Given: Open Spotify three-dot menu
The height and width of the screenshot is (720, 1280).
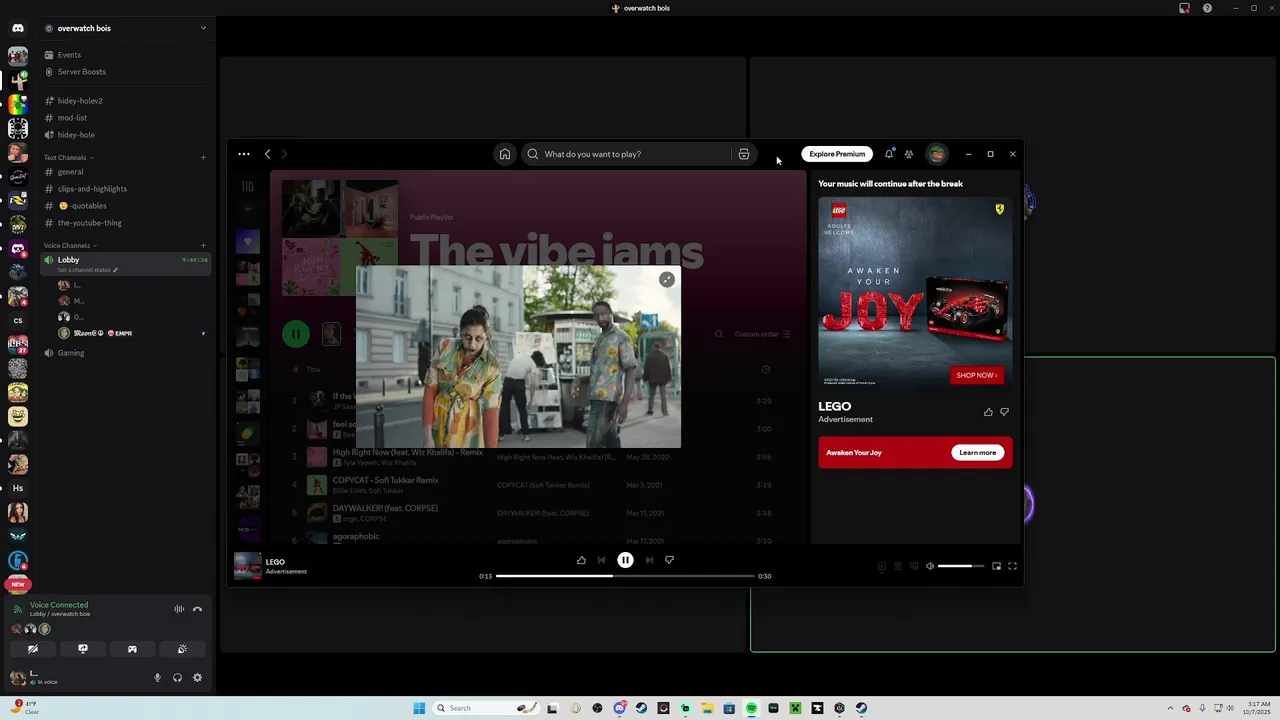Looking at the screenshot, I should tap(244, 154).
